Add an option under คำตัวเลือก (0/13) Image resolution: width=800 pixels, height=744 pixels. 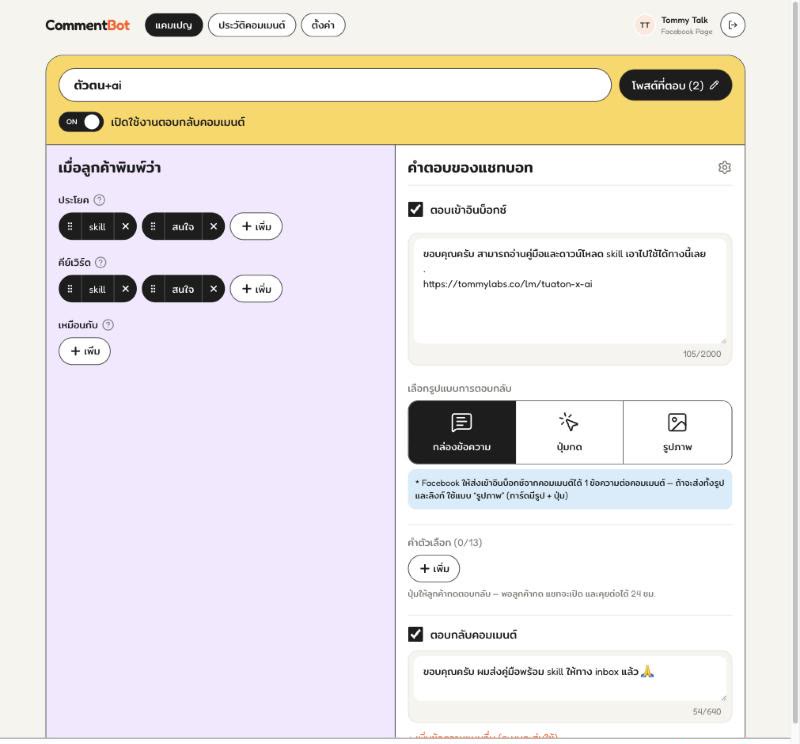pyautogui.click(x=434, y=568)
